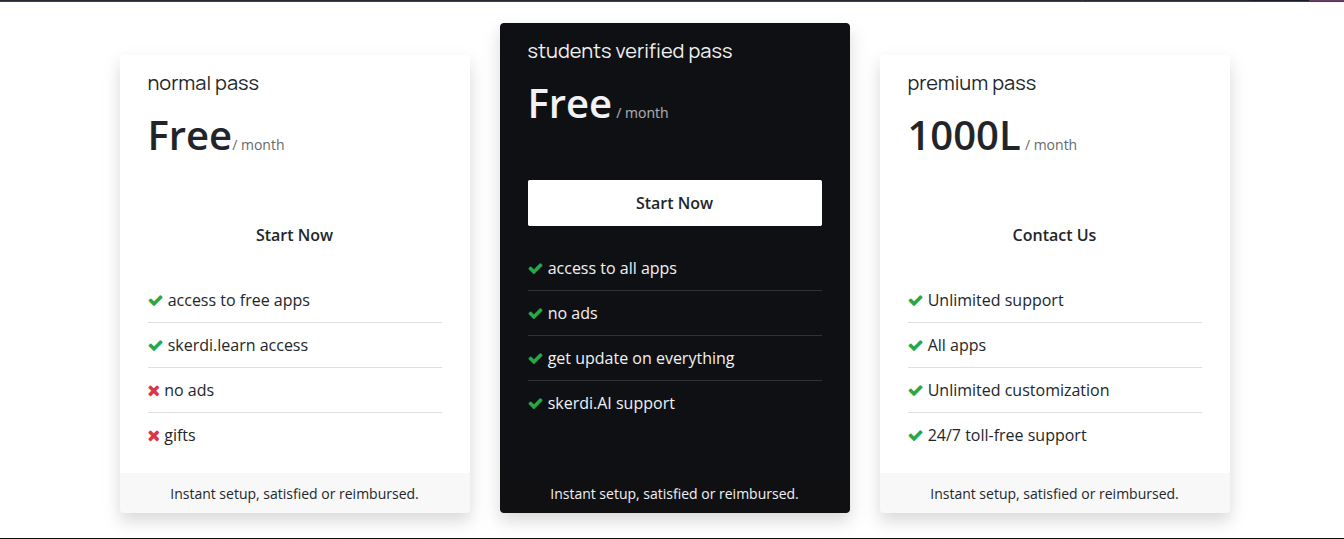Select the premium pass heading
The image size is (1344, 539).
971,84
